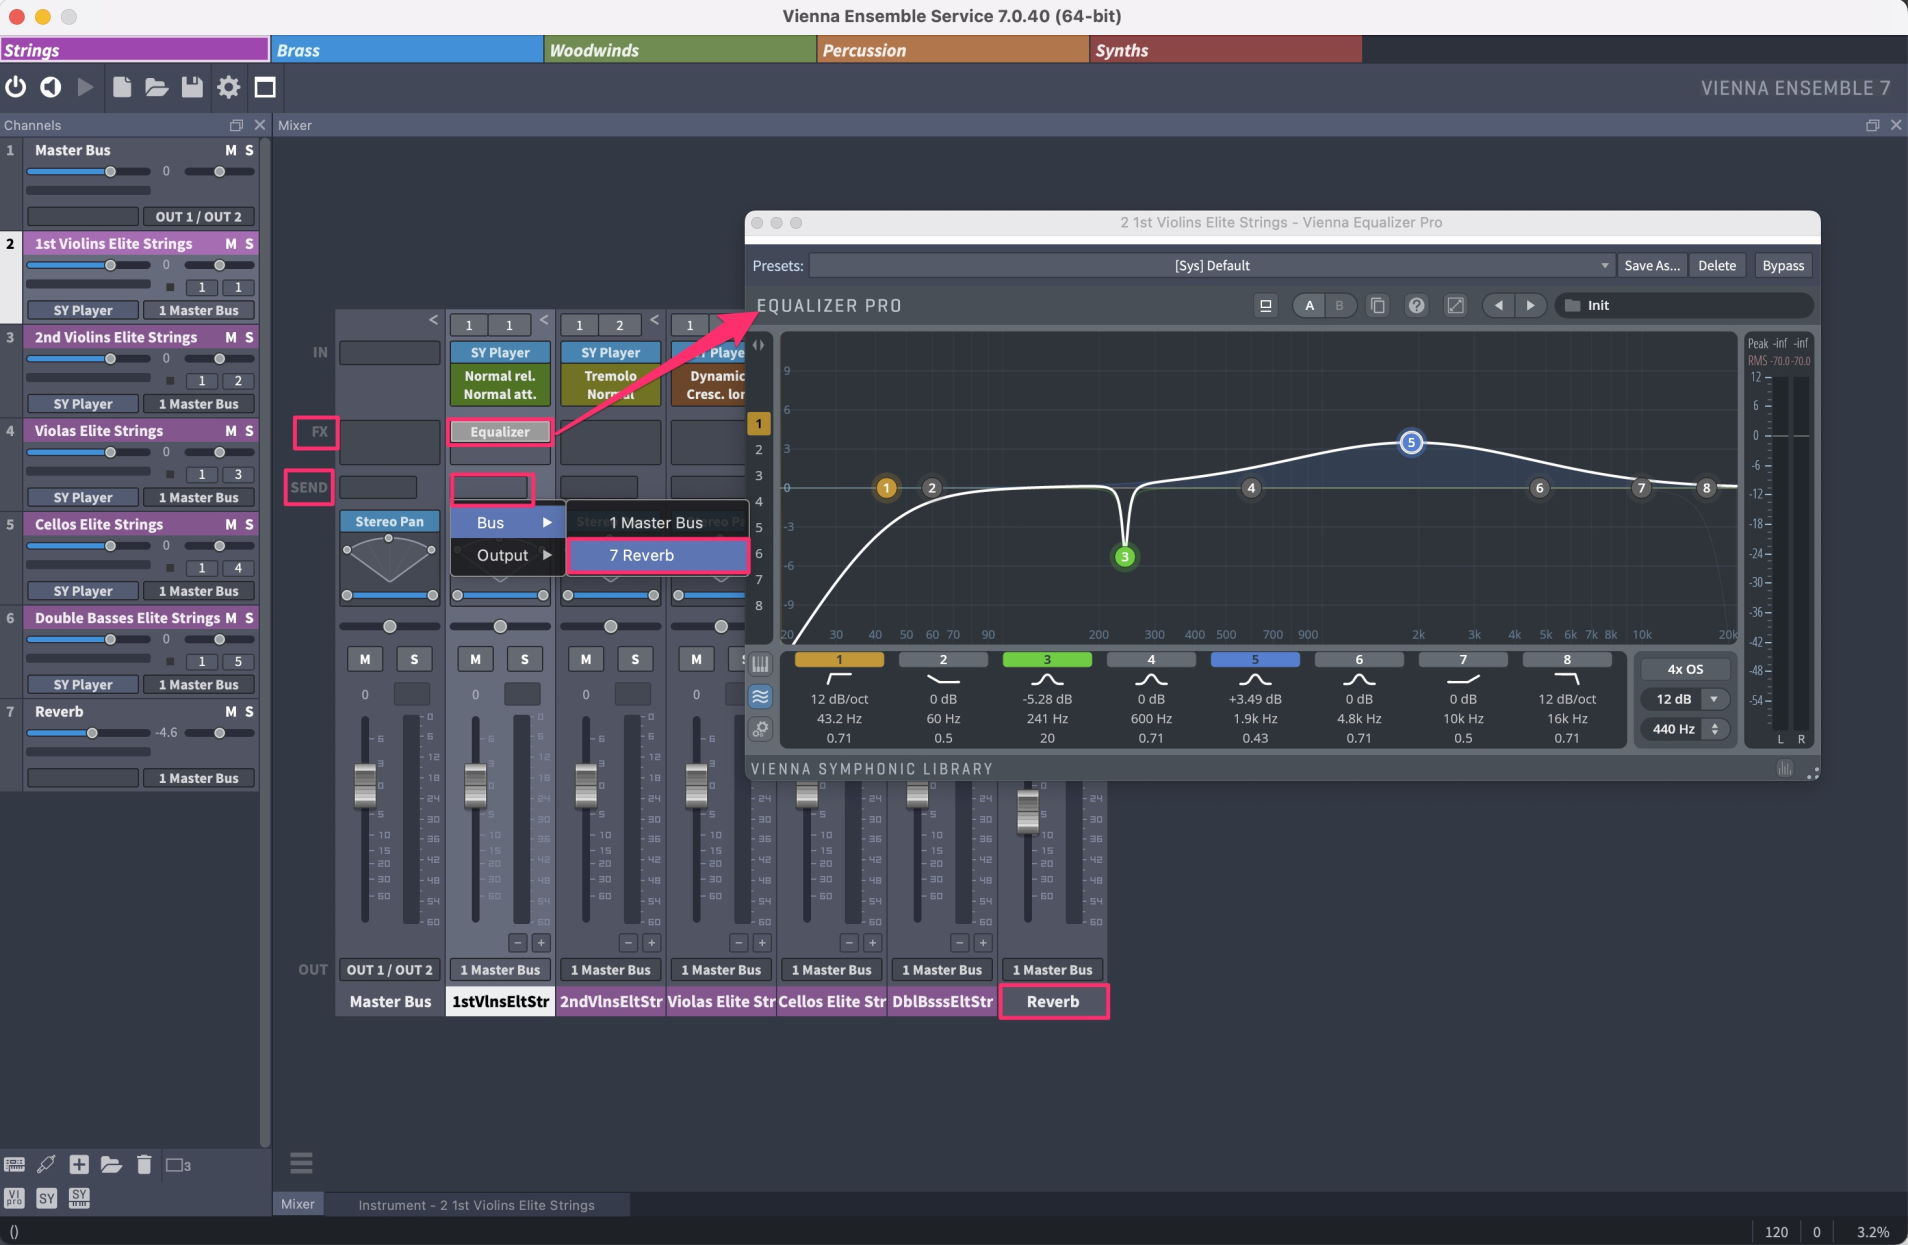Click the SY keyboard icon

[x=80, y=1198]
